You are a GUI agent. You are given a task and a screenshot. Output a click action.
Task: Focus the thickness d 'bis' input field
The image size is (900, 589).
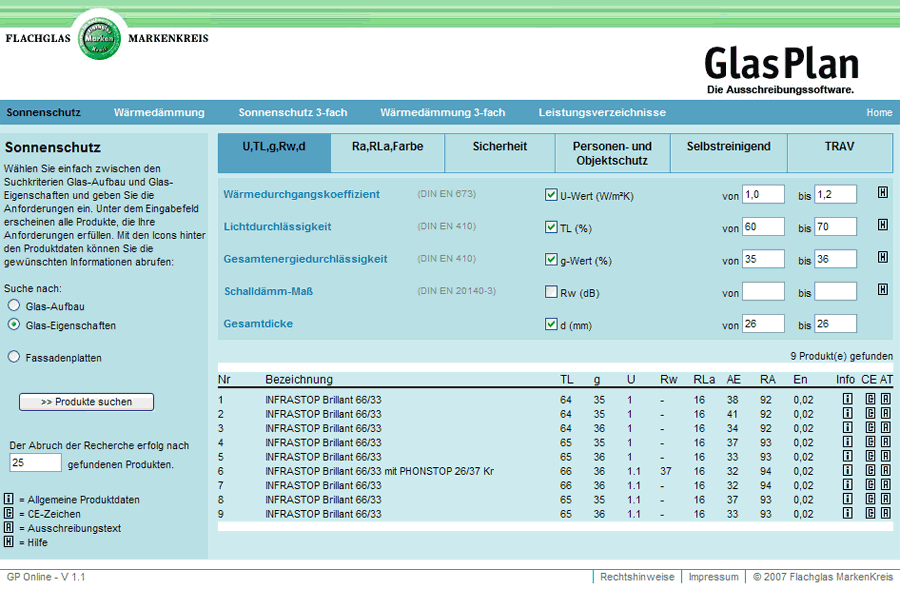[x=836, y=323]
